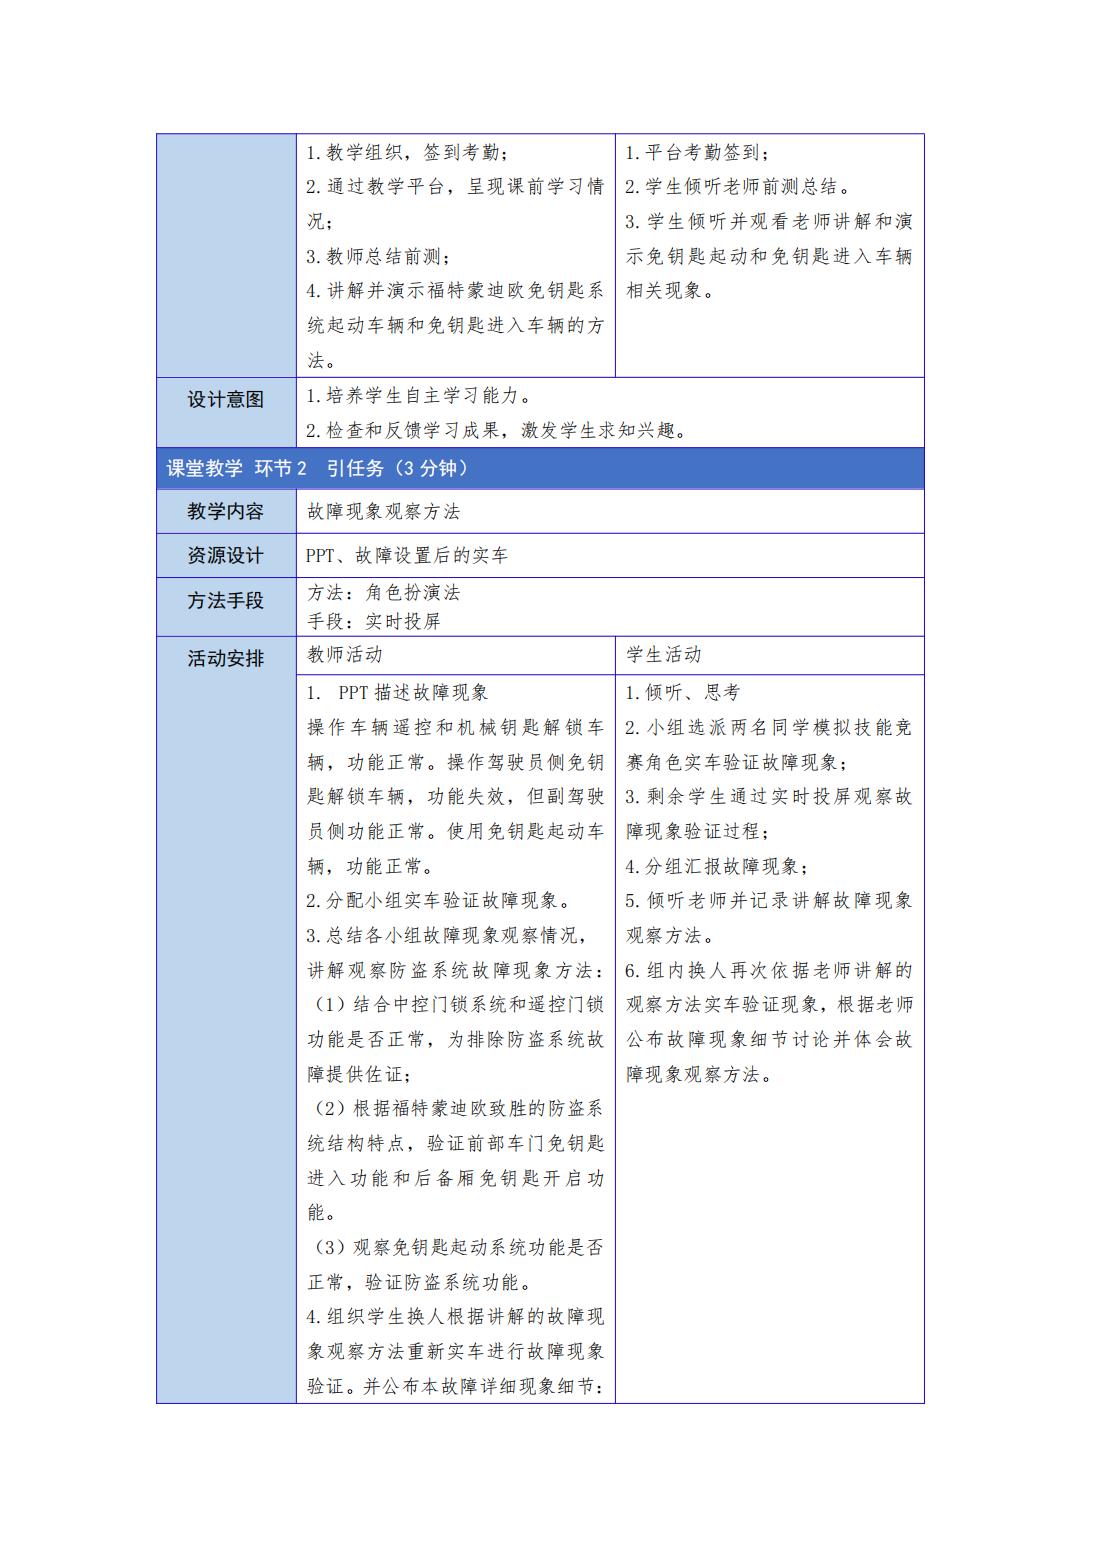Select the line 手段：实时投屏

[x=373, y=621]
